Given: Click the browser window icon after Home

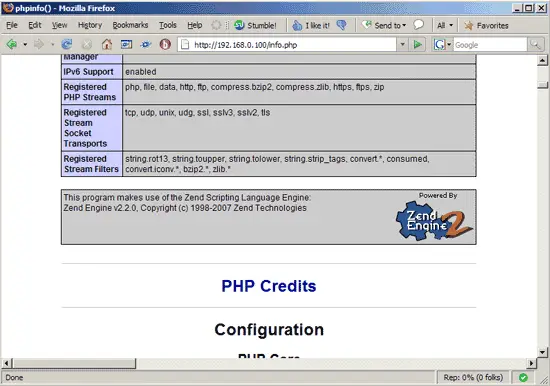Looking at the screenshot, I should pyautogui.click(x=126, y=45).
